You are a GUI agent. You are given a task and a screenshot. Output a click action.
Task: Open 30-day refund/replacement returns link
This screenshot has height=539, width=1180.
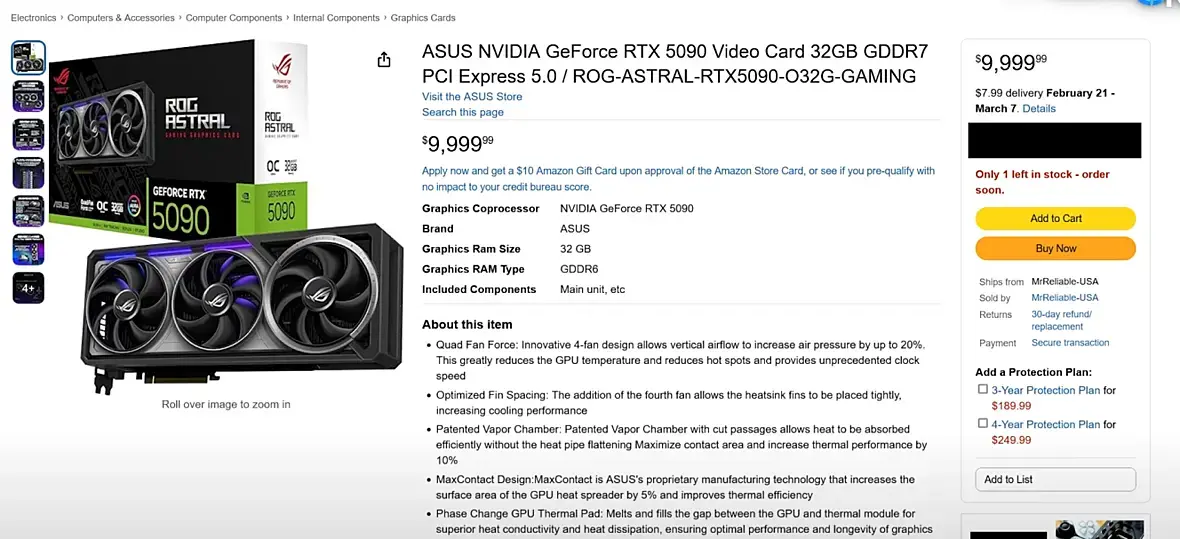[1062, 320]
